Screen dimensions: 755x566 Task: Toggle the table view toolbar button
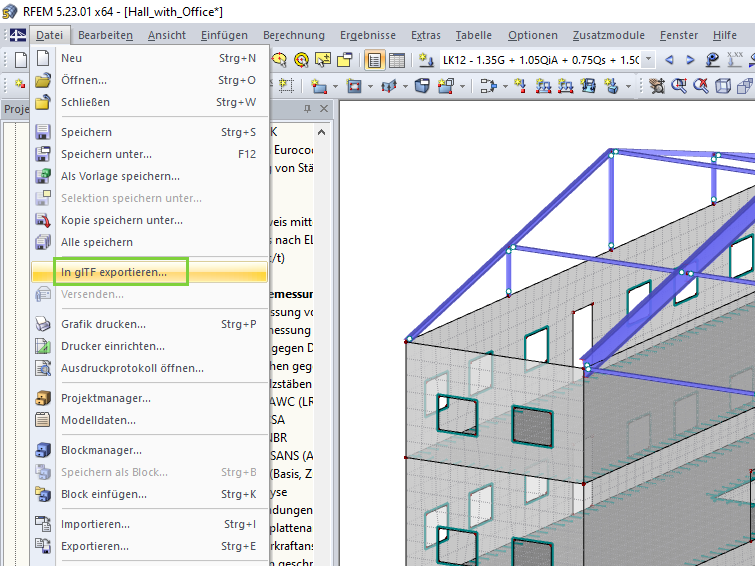coord(397,60)
